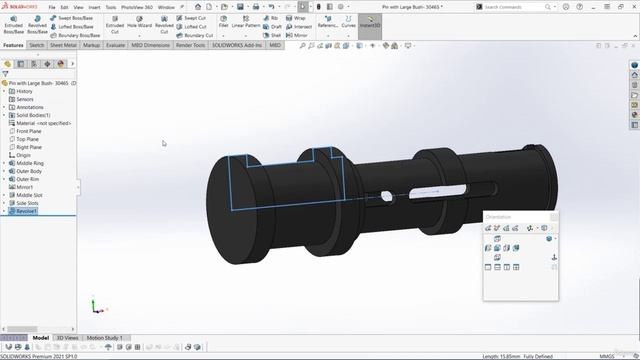Viewport: 640px width, 360px height.
Task: Choose the Boundary Cut tool
Action: pos(195,36)
